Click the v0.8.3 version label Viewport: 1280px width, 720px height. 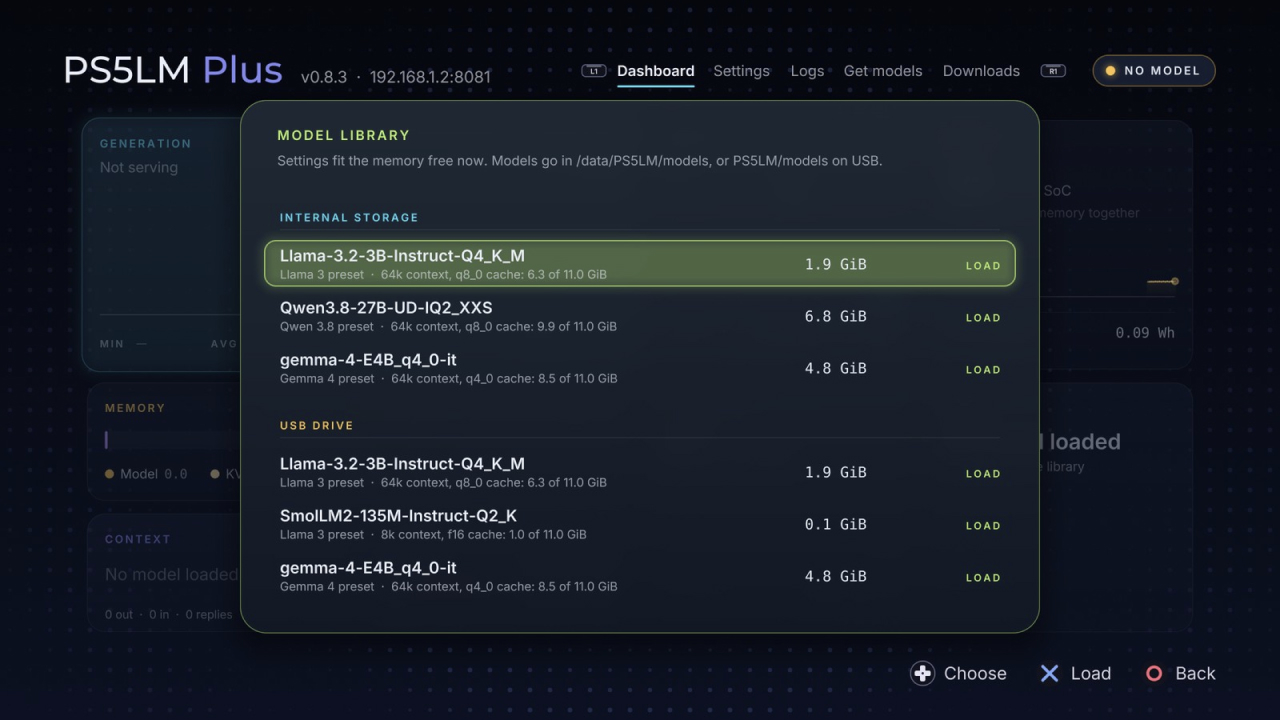(x=324, y=77)
